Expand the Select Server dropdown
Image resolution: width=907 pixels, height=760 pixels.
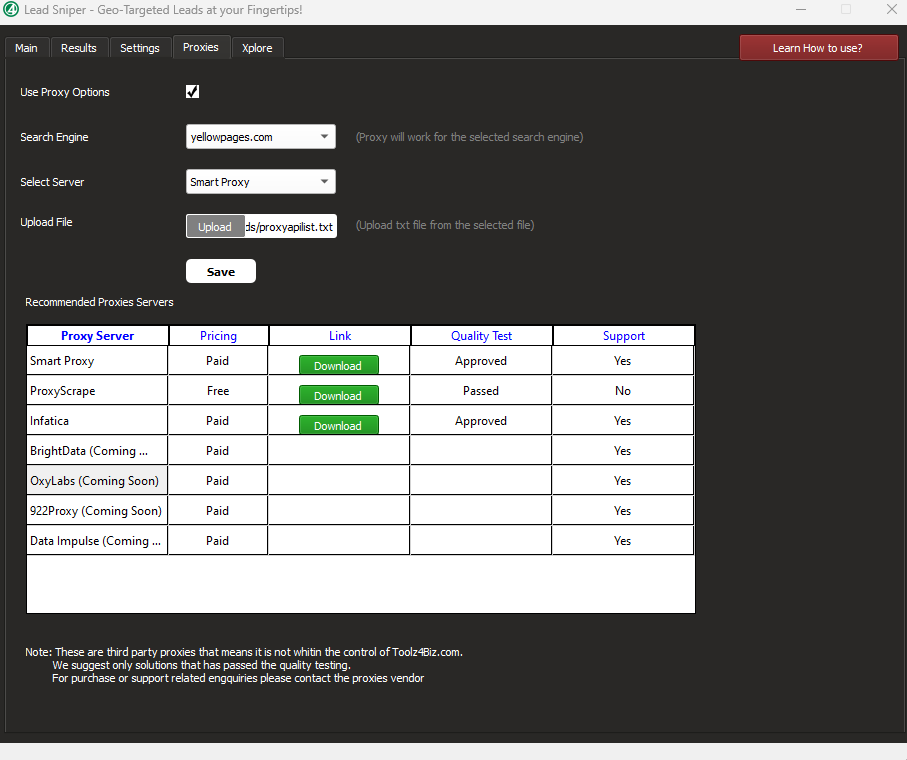pos(260,182)
